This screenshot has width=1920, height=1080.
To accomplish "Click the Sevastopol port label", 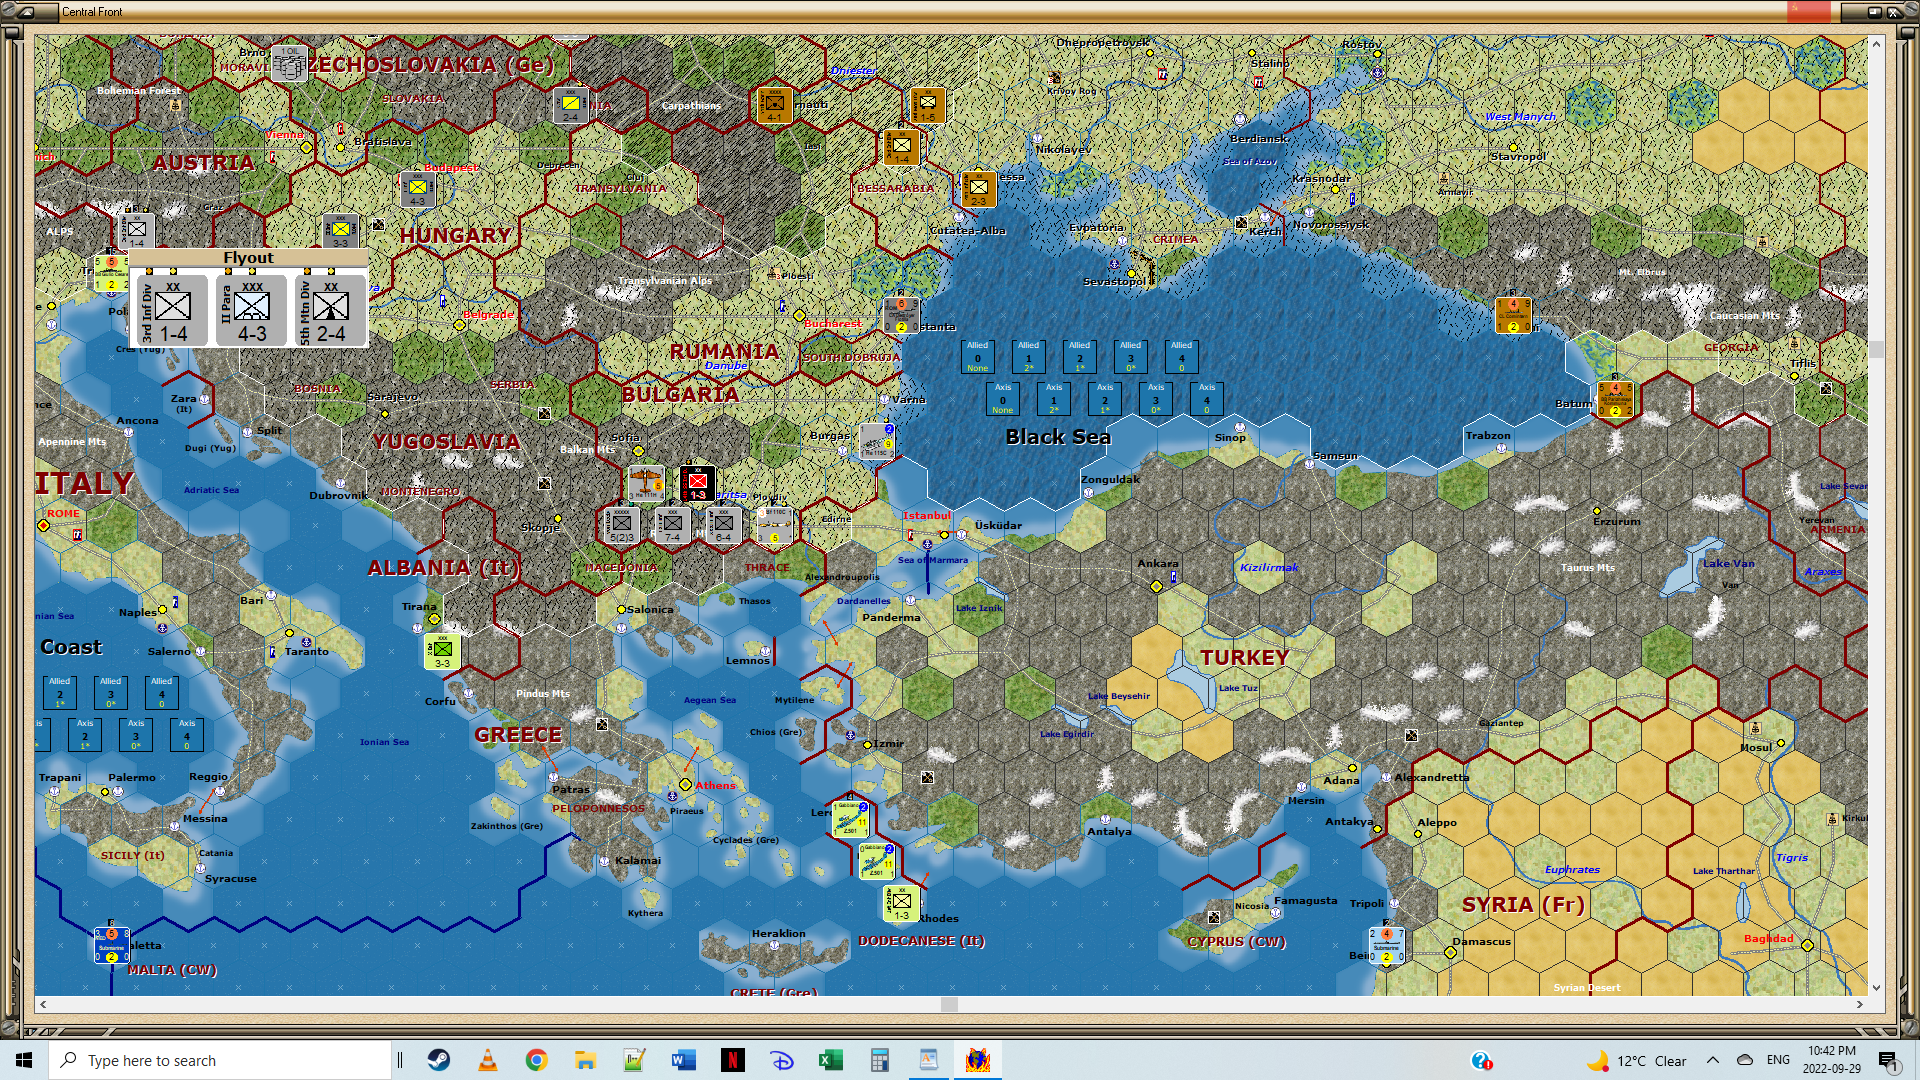I will point(1114,281).
